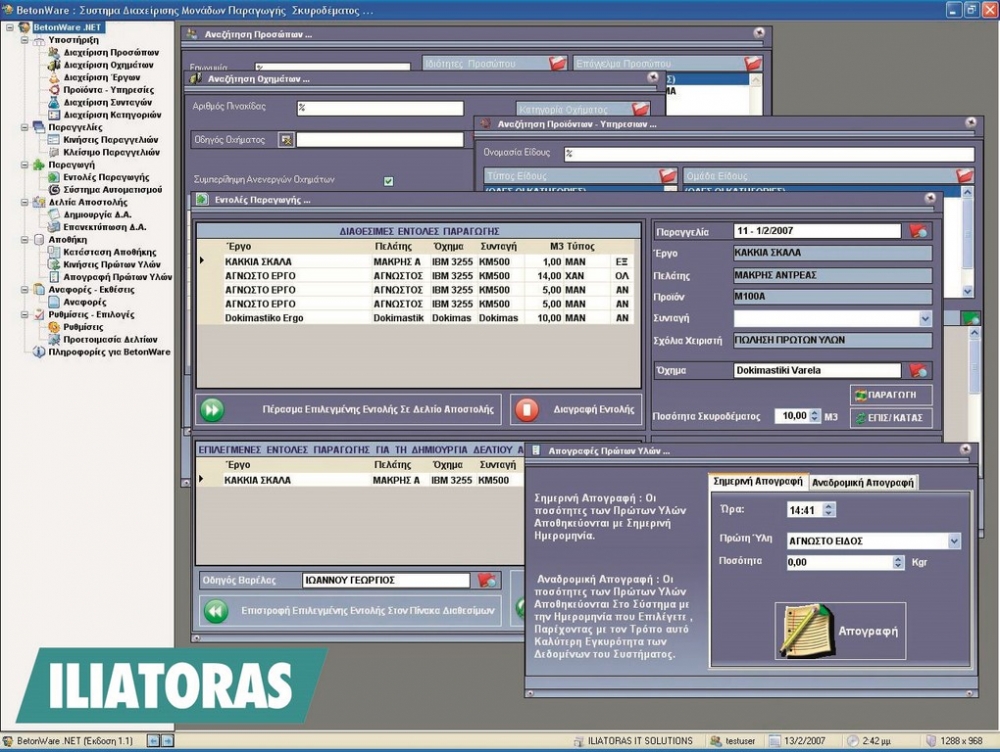The image size is (1000, 752).
Task: Click Πέρασμα Επιλεγμένης Εντολής Σε Δελτίο Αποστολής
Action: (x=348, y=409)
